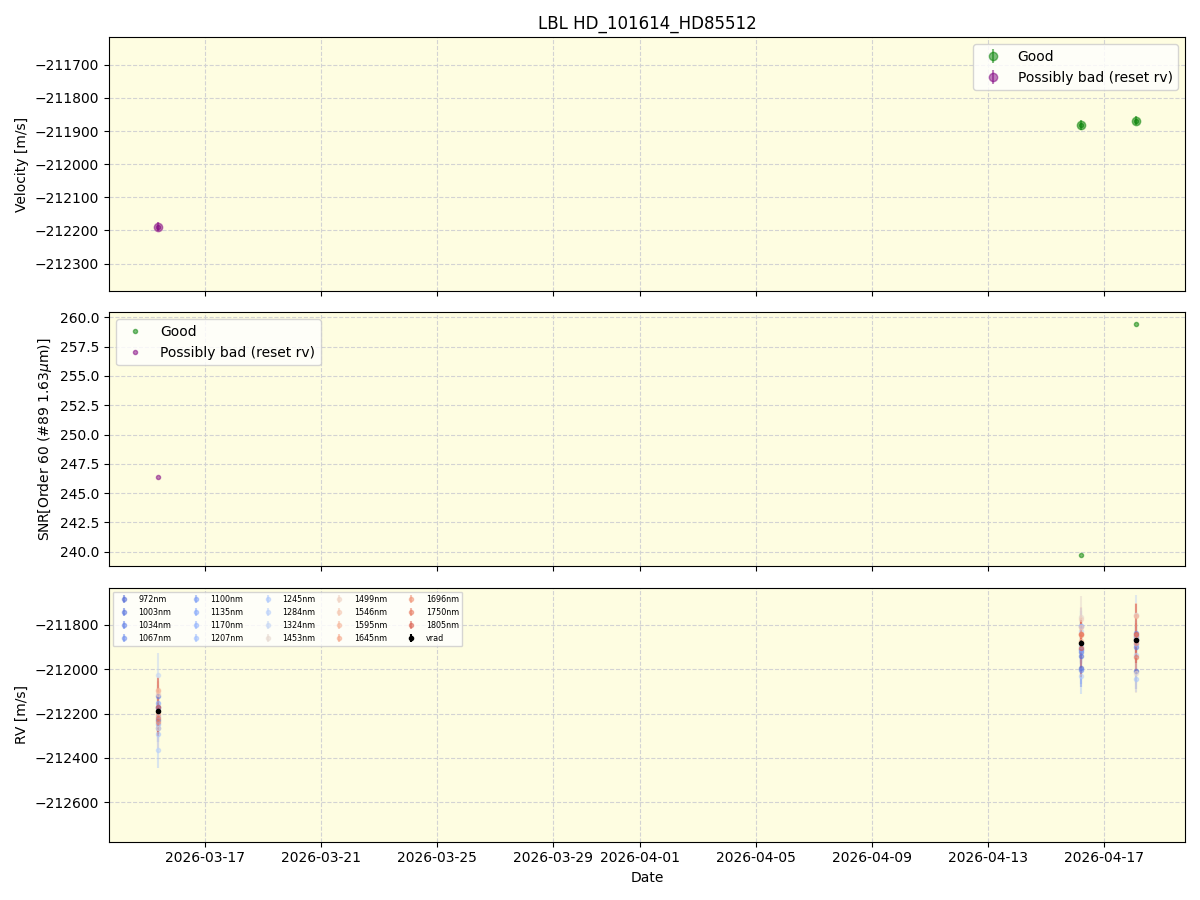Select the 1595nm legend label
This screenshot has width=1200, height=900.
tap(371, 625)
